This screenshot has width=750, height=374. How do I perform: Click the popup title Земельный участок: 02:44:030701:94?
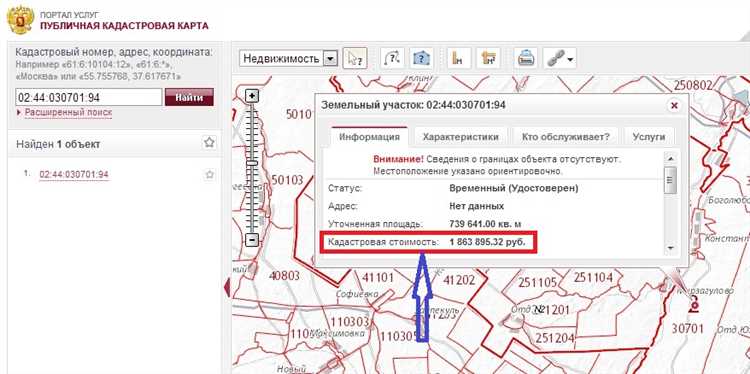413,105
